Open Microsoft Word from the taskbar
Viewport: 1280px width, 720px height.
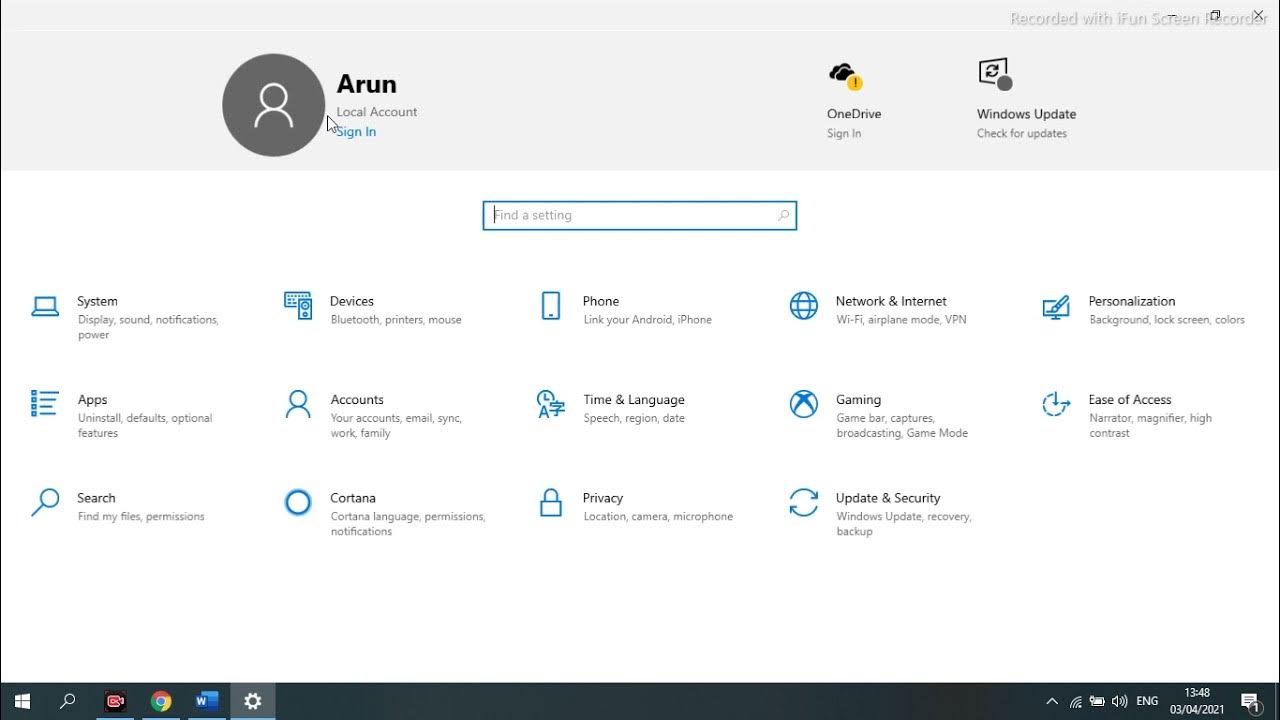coord(207,702)
